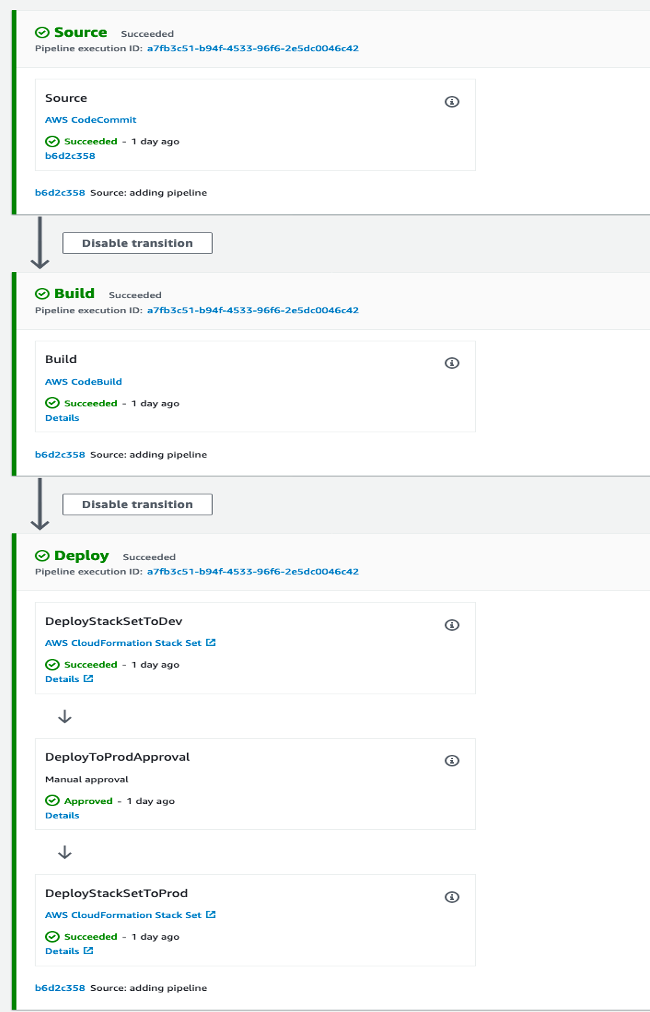Viewport: 650px width, 1012px height.
Task: Open Details for DeployToProdApproval
Action: (61, 815)
